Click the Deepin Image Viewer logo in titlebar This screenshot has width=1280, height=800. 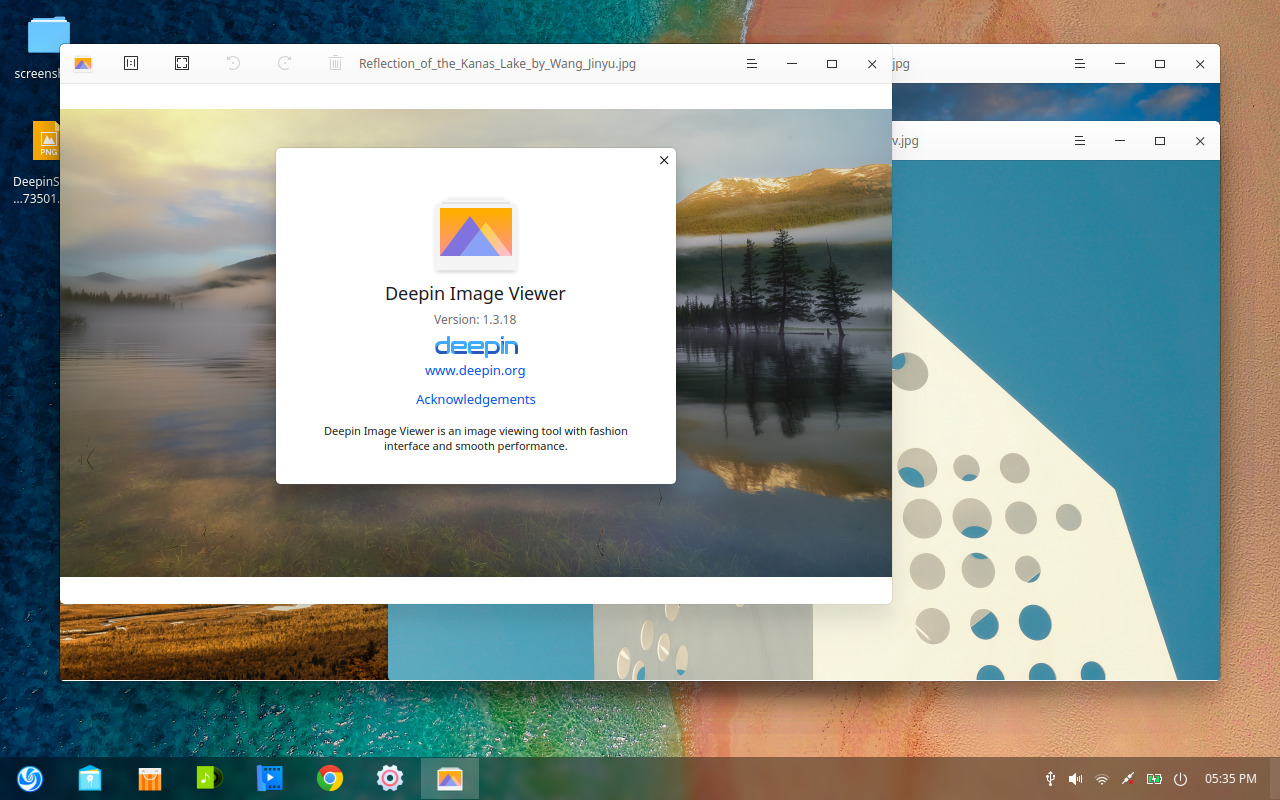[83, 63]
